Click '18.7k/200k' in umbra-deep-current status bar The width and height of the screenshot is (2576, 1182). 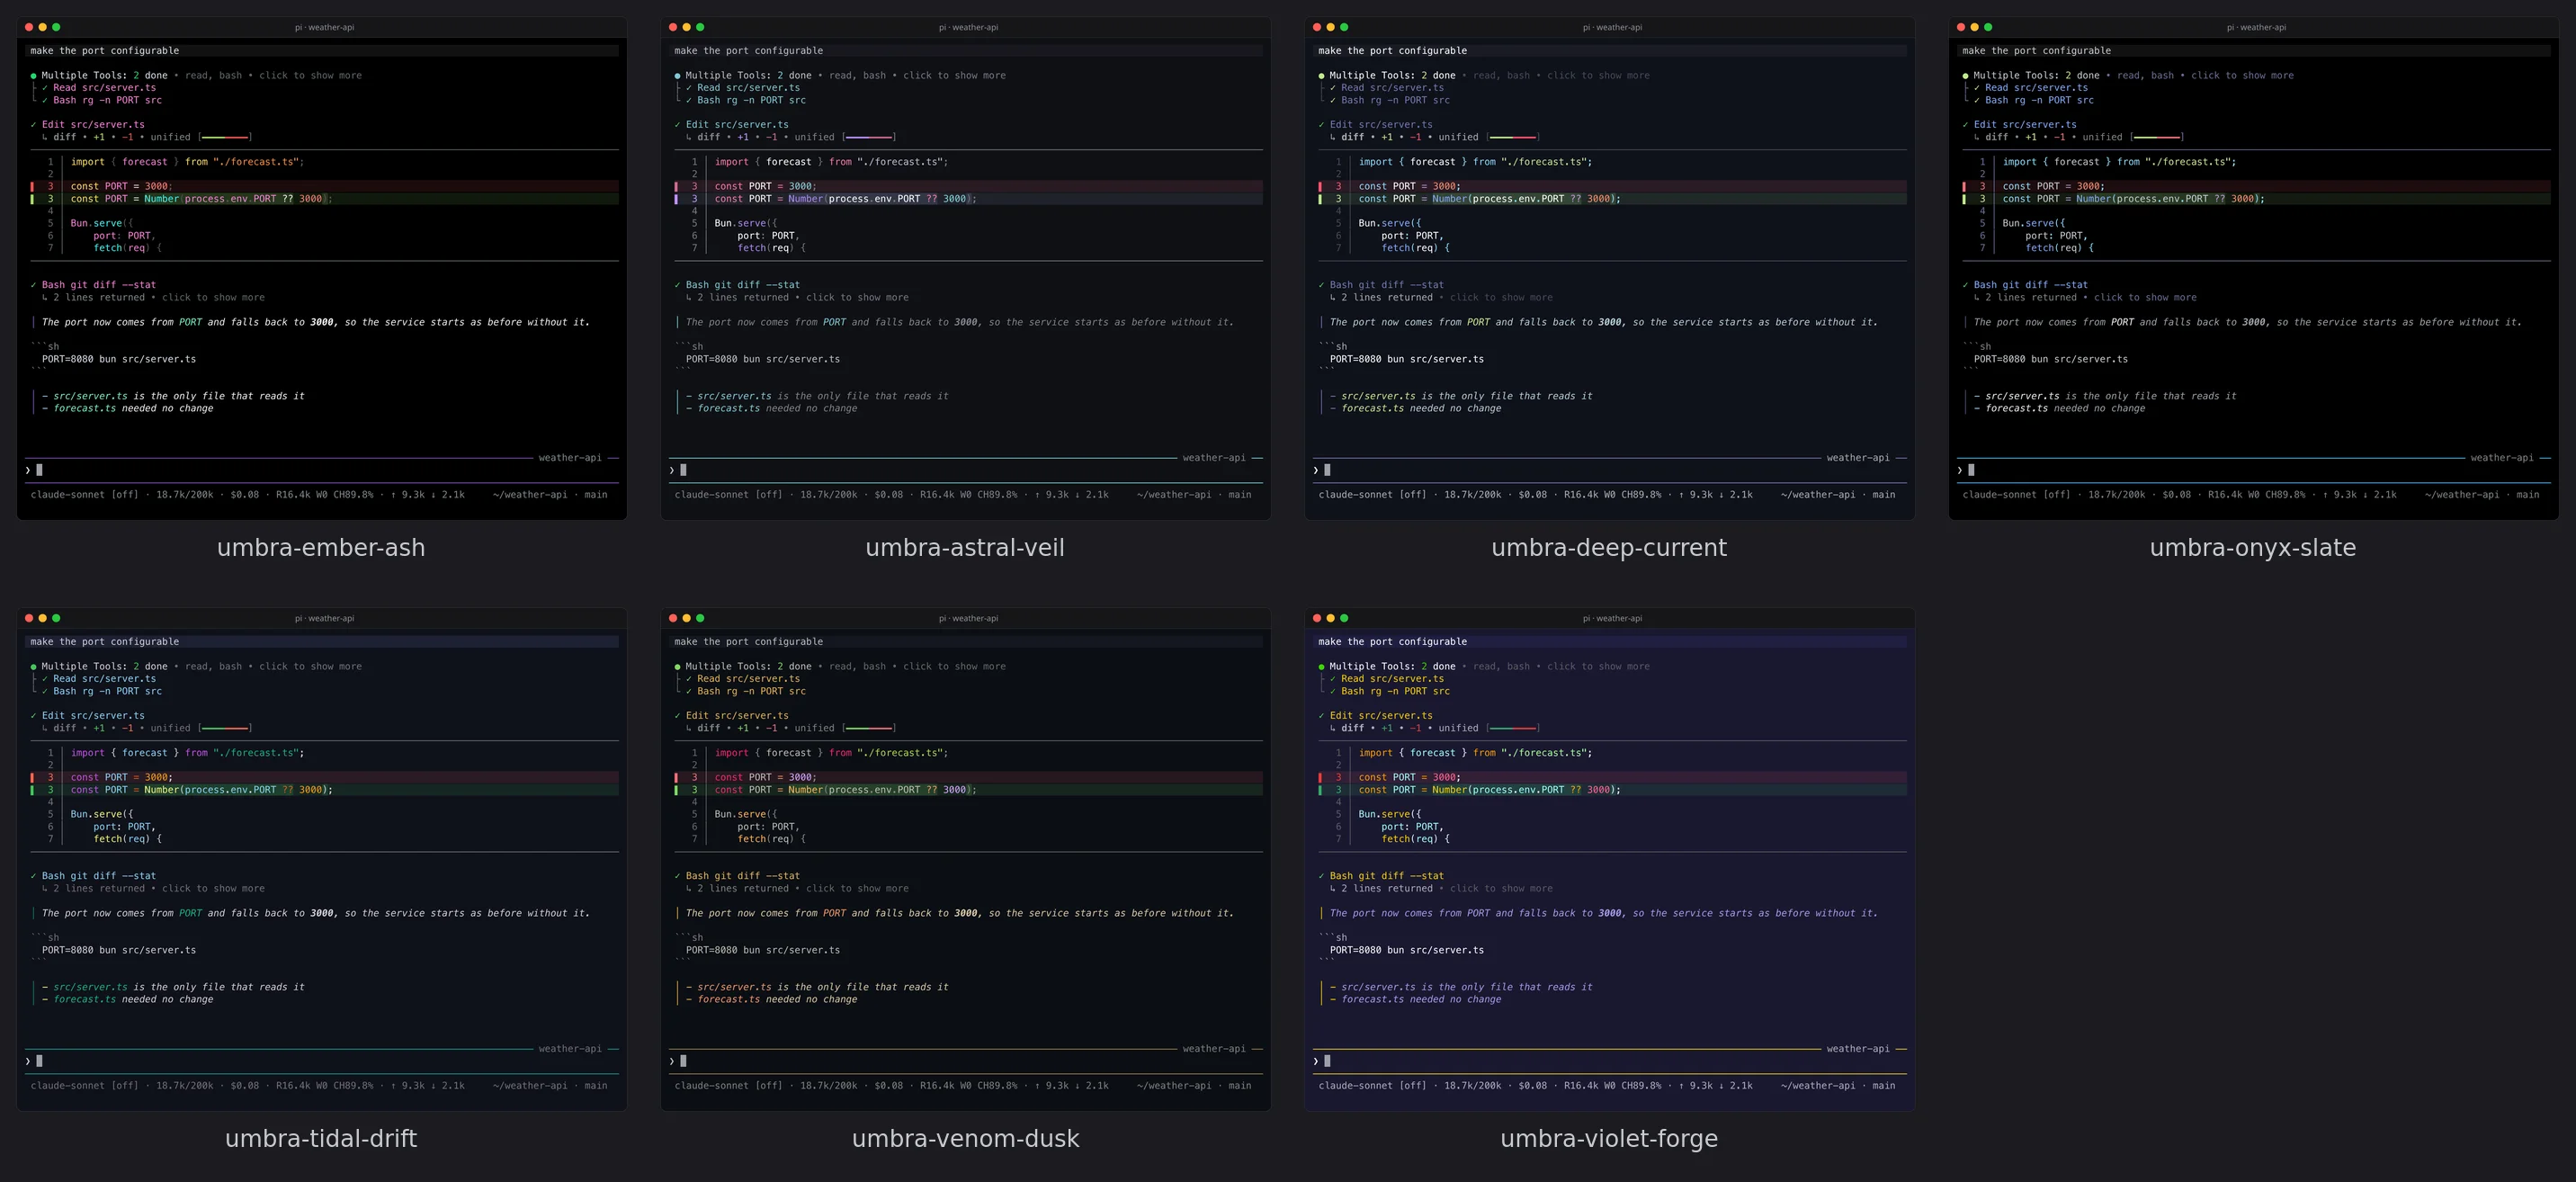1472,495
